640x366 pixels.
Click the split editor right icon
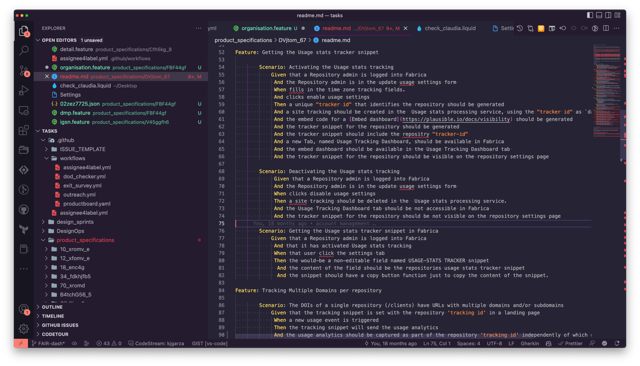pyautogui.click(x=606, y=28)
